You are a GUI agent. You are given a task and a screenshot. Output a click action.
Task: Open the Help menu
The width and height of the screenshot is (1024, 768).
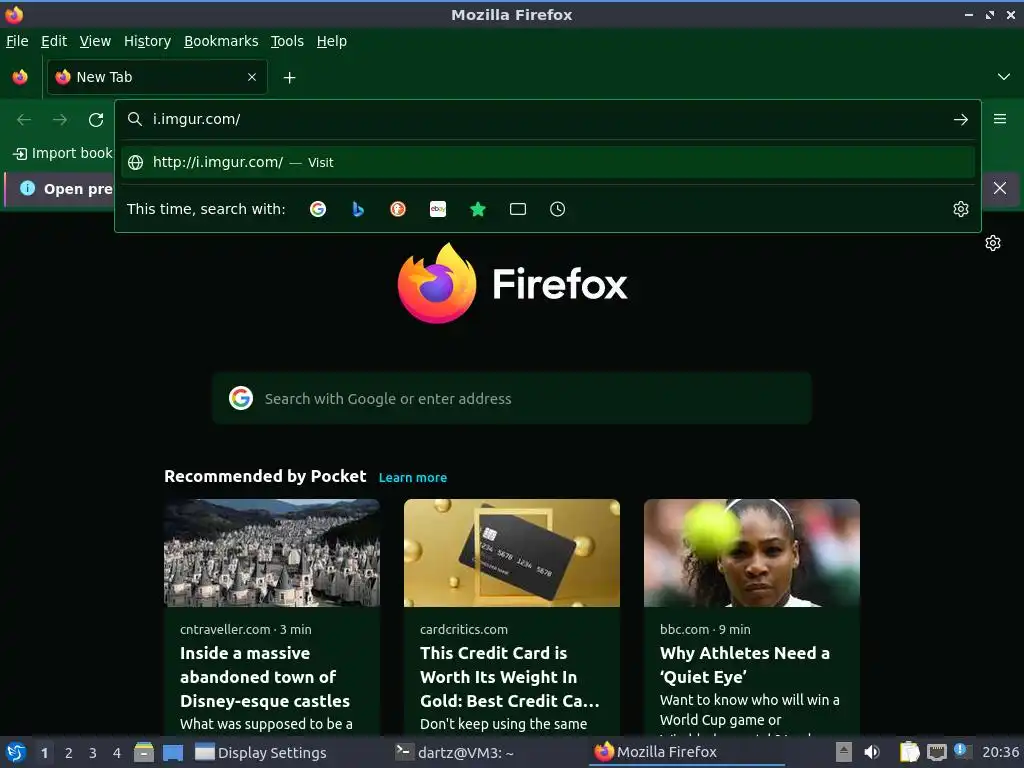tap(332, 41)
